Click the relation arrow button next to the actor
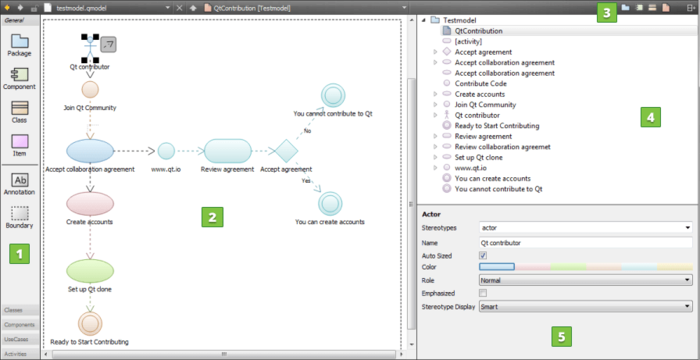The width and height of the screenshot is (700, 360). coord(108,44)
